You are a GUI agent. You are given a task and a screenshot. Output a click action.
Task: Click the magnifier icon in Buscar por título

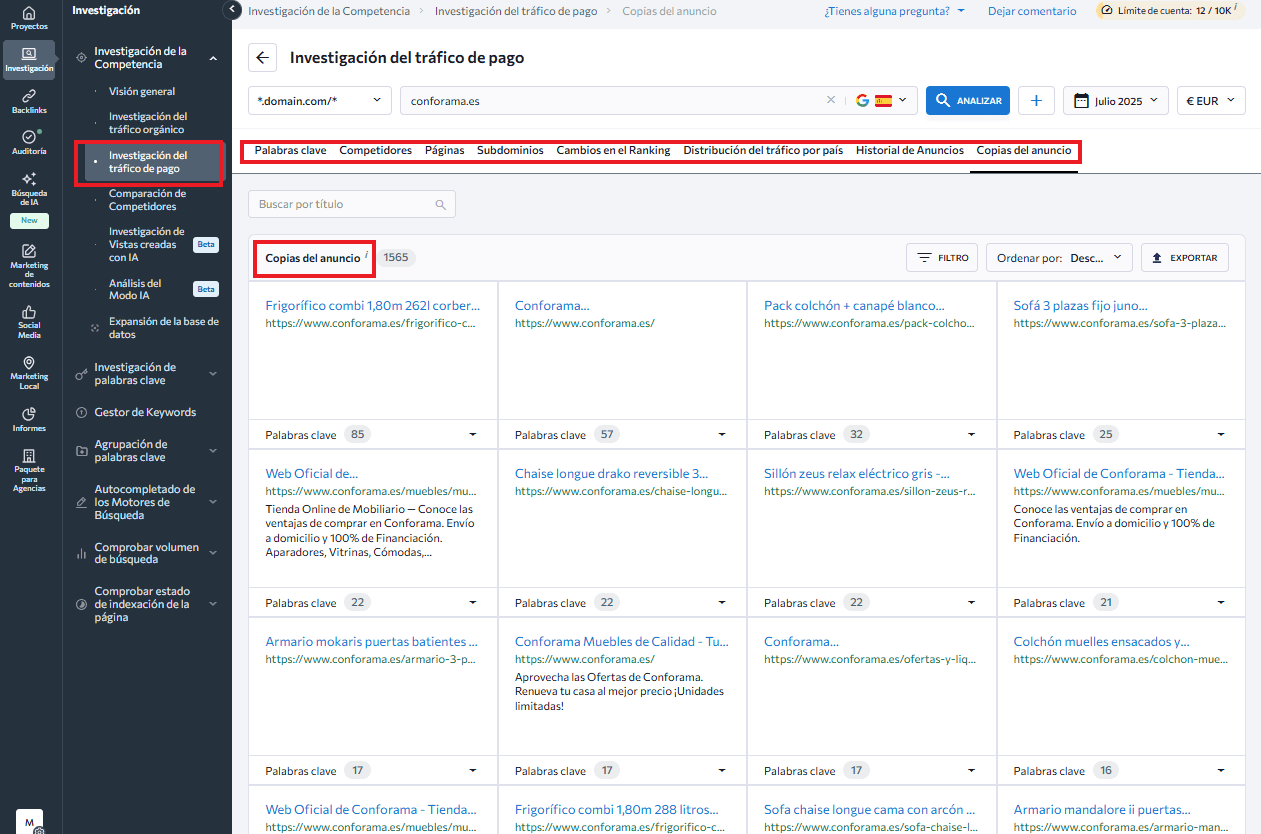click(x=441, y=204)
